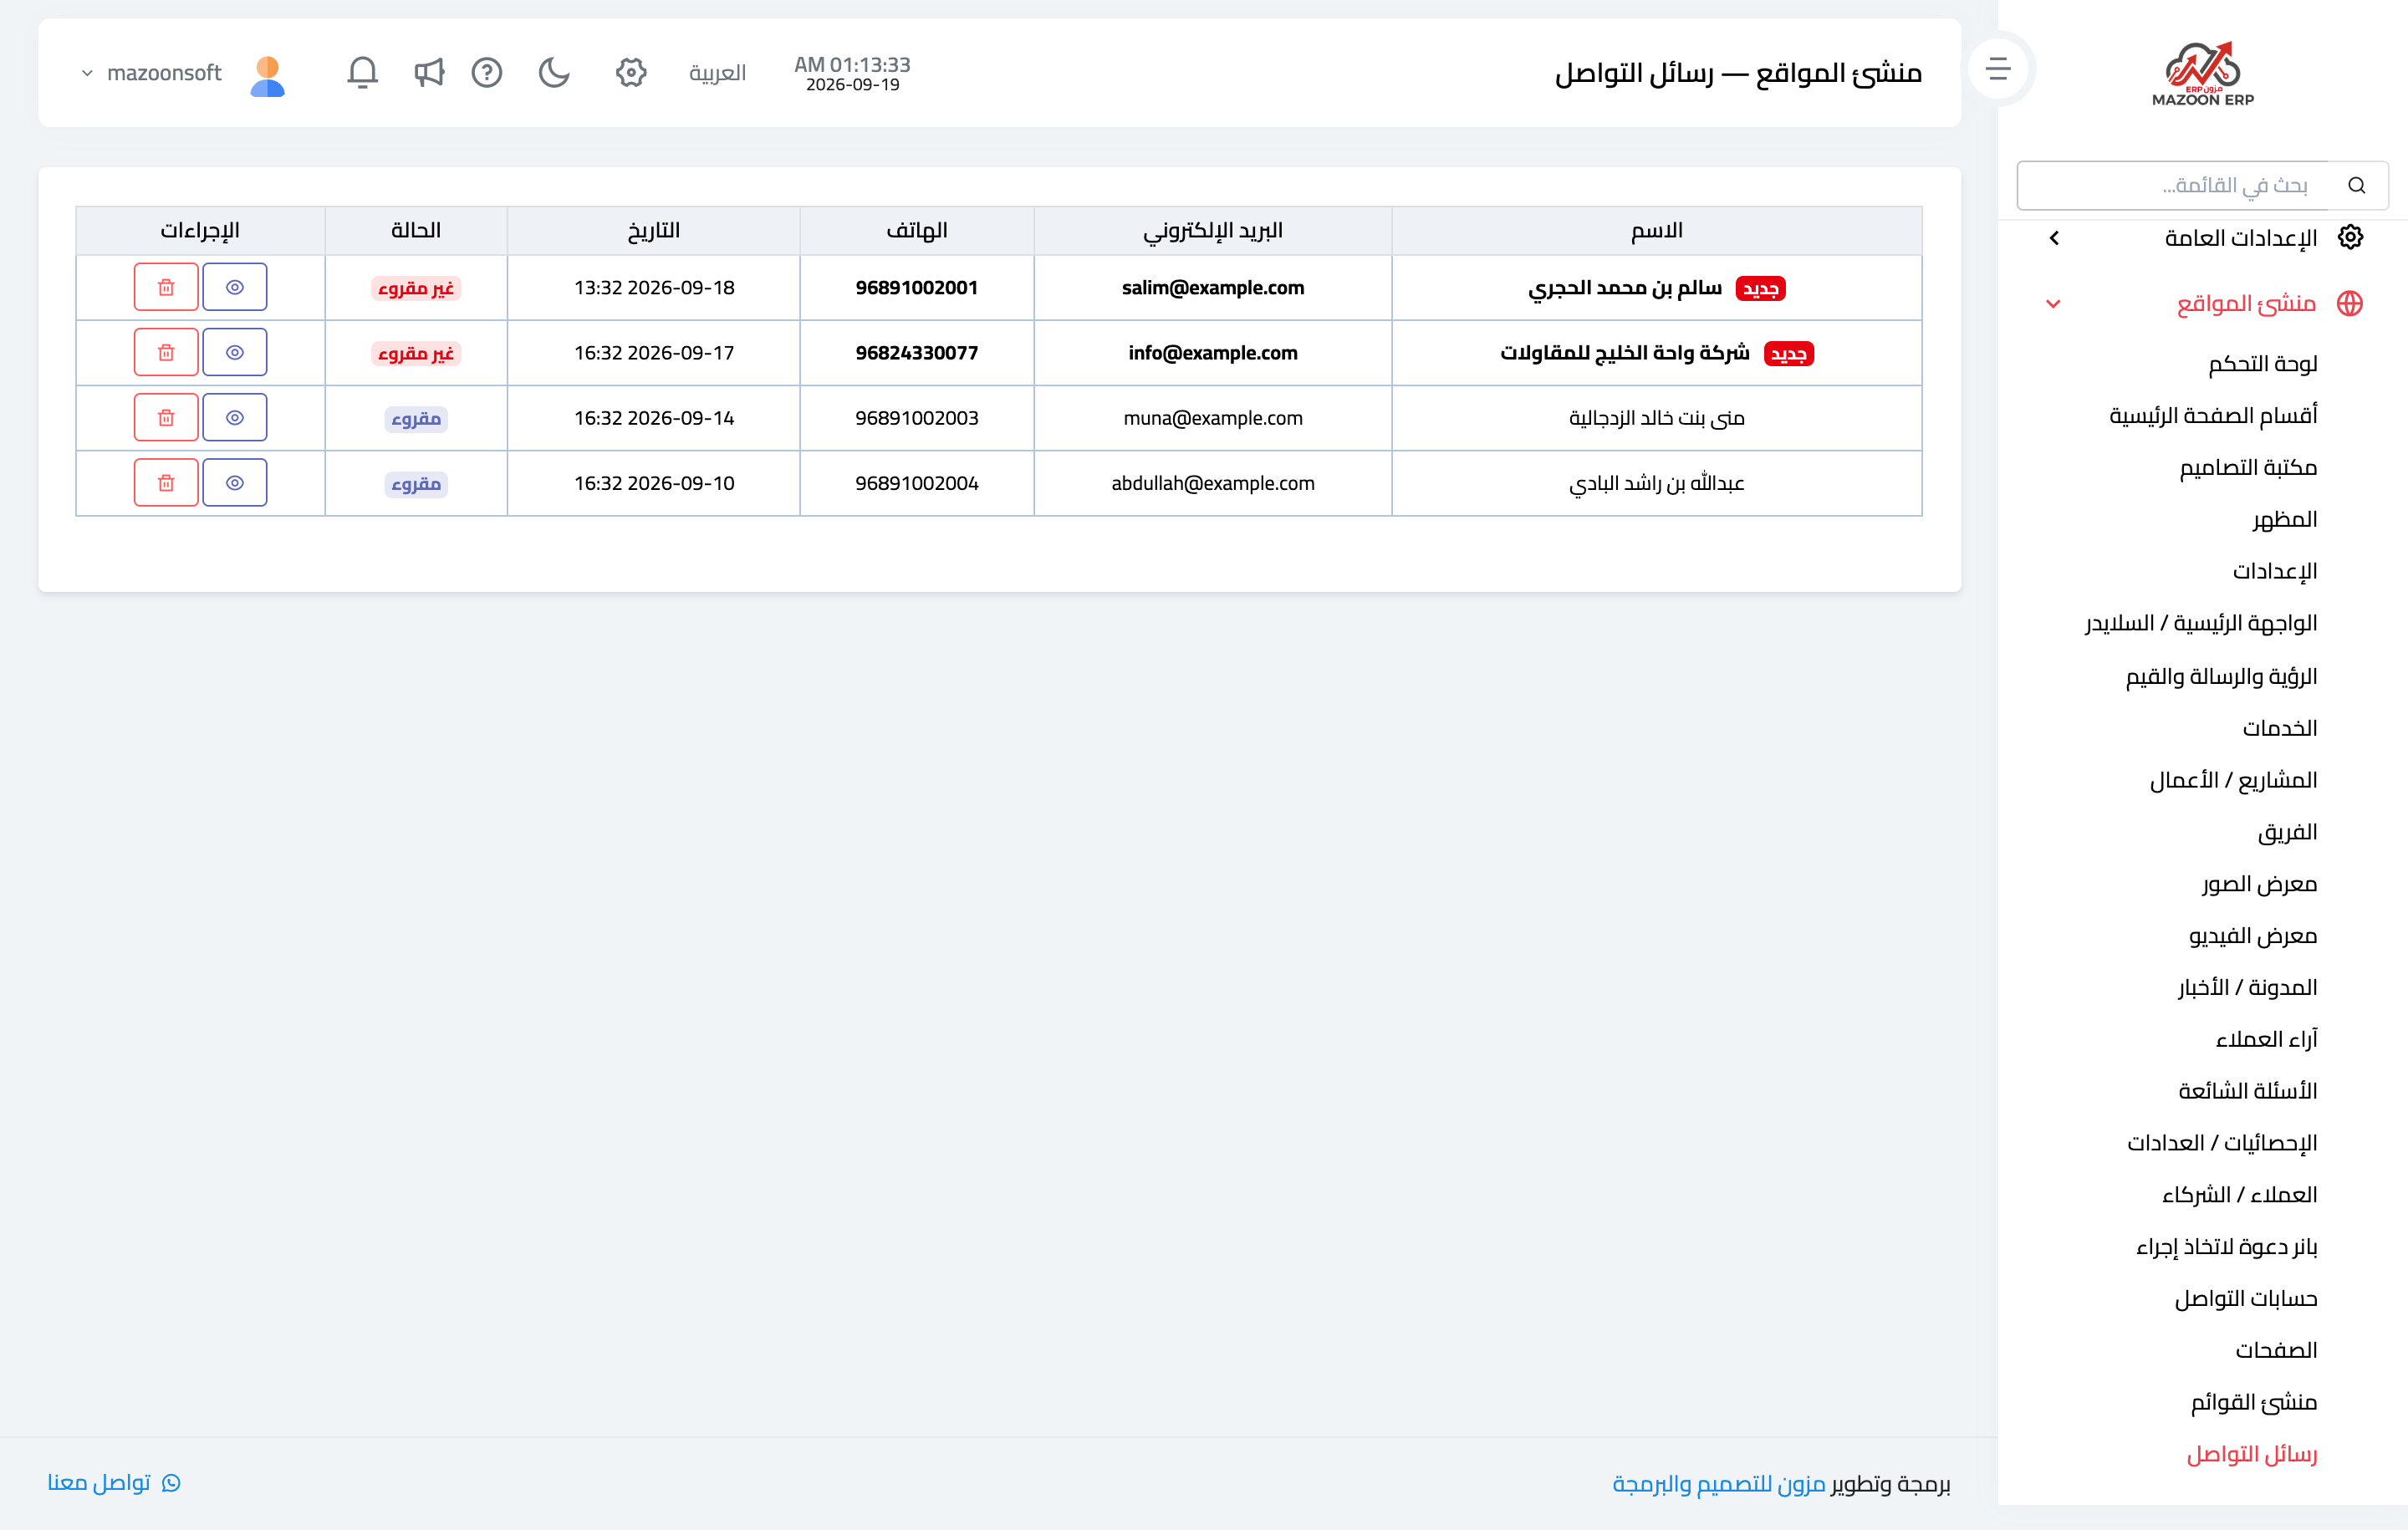Open الرؤية والرسالة والقيم item
The width and height of the screenshot is (2408, 1530).
2221,676
